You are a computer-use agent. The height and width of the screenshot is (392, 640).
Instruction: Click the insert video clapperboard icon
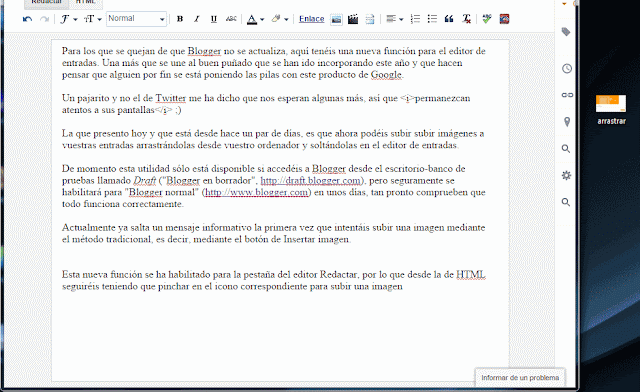353,19
